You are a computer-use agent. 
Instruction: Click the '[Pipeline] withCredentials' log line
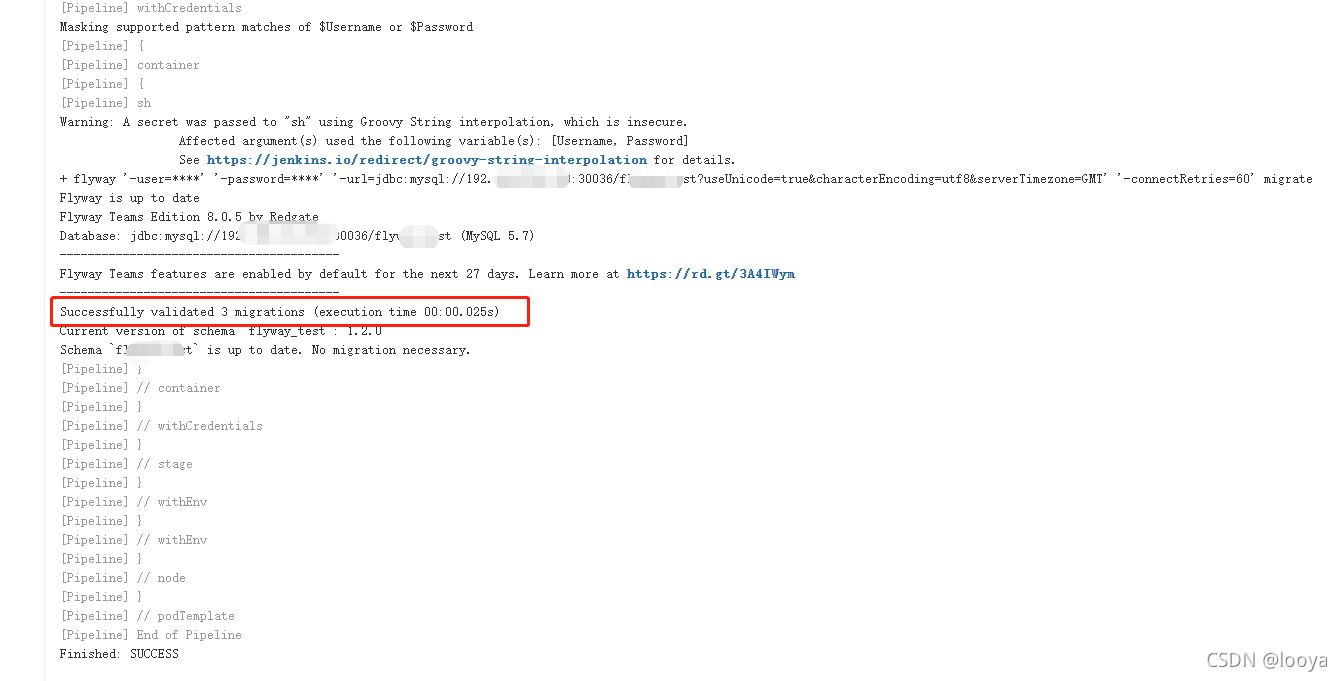pyautogui.click(x=151, y=8)
